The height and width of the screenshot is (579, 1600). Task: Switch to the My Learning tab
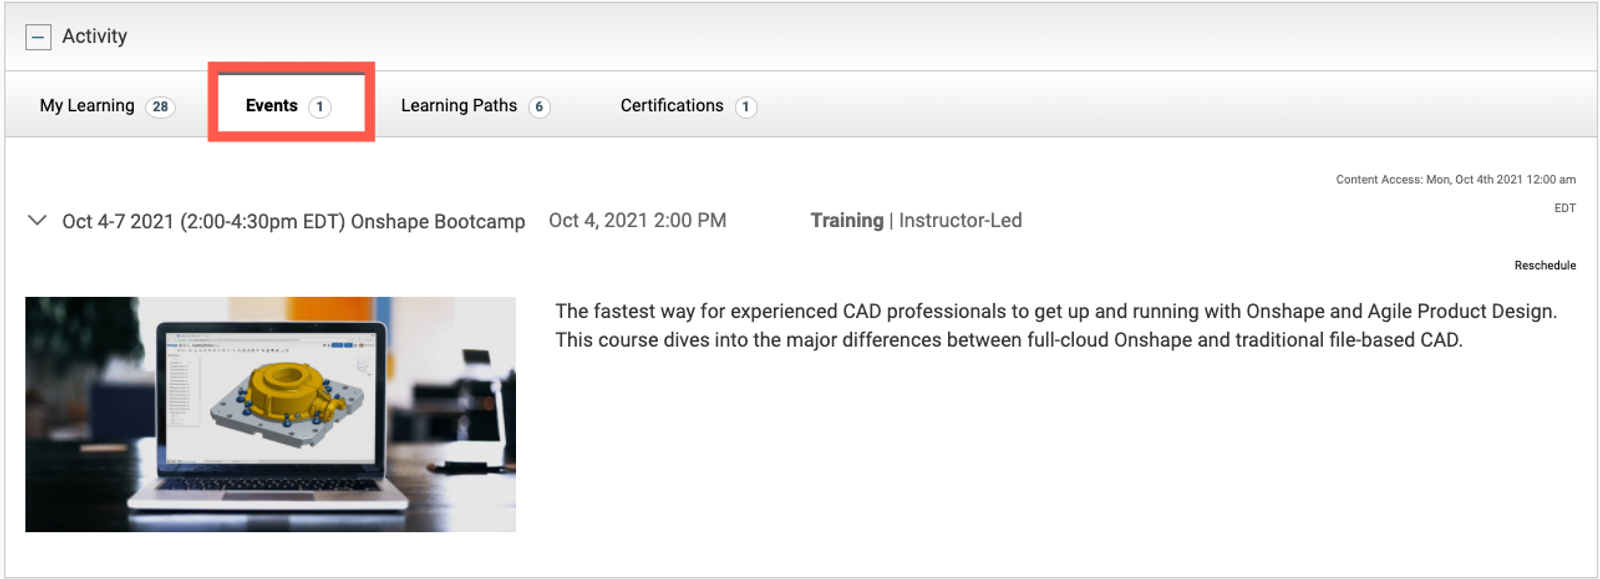pyautogui.click(x=87, y=106)
